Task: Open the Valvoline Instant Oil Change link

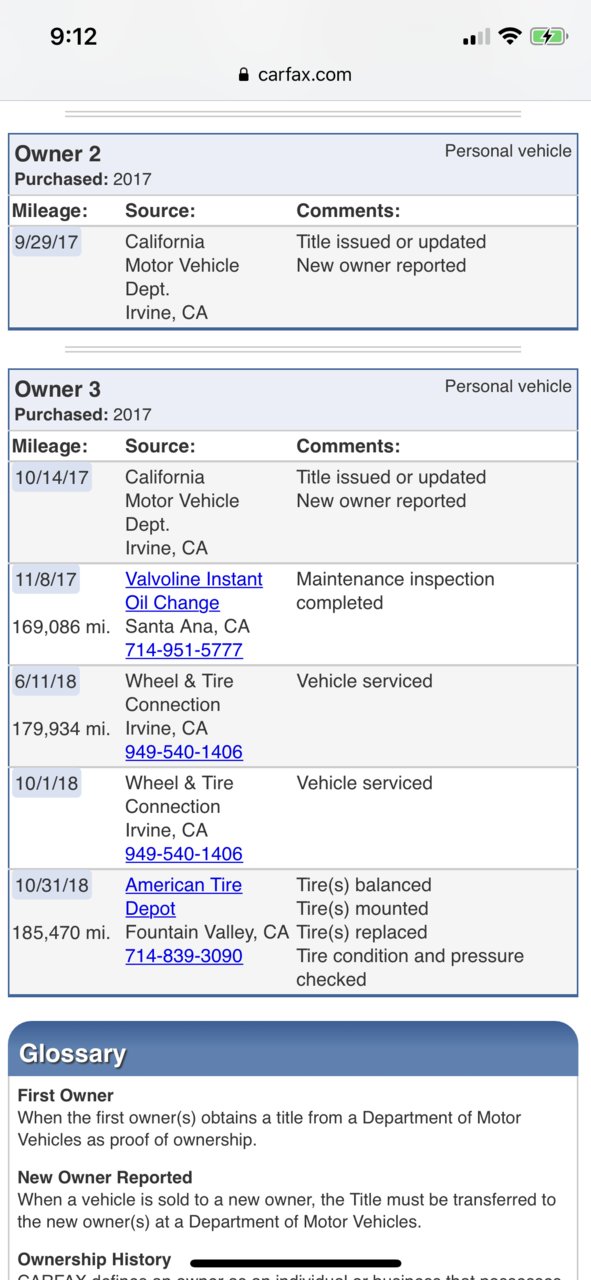Action: (194, 591)
